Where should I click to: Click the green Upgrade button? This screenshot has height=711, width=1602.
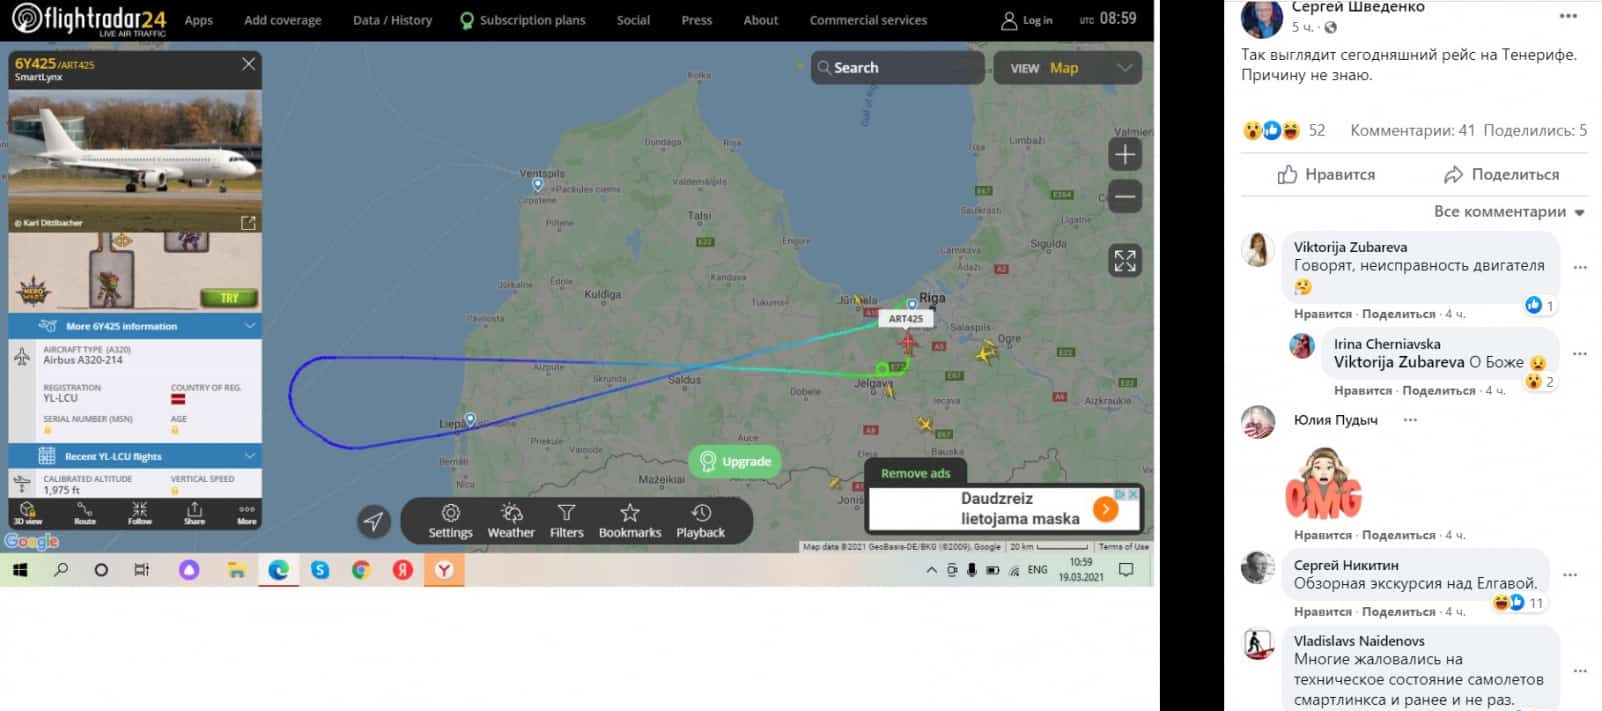735,461
